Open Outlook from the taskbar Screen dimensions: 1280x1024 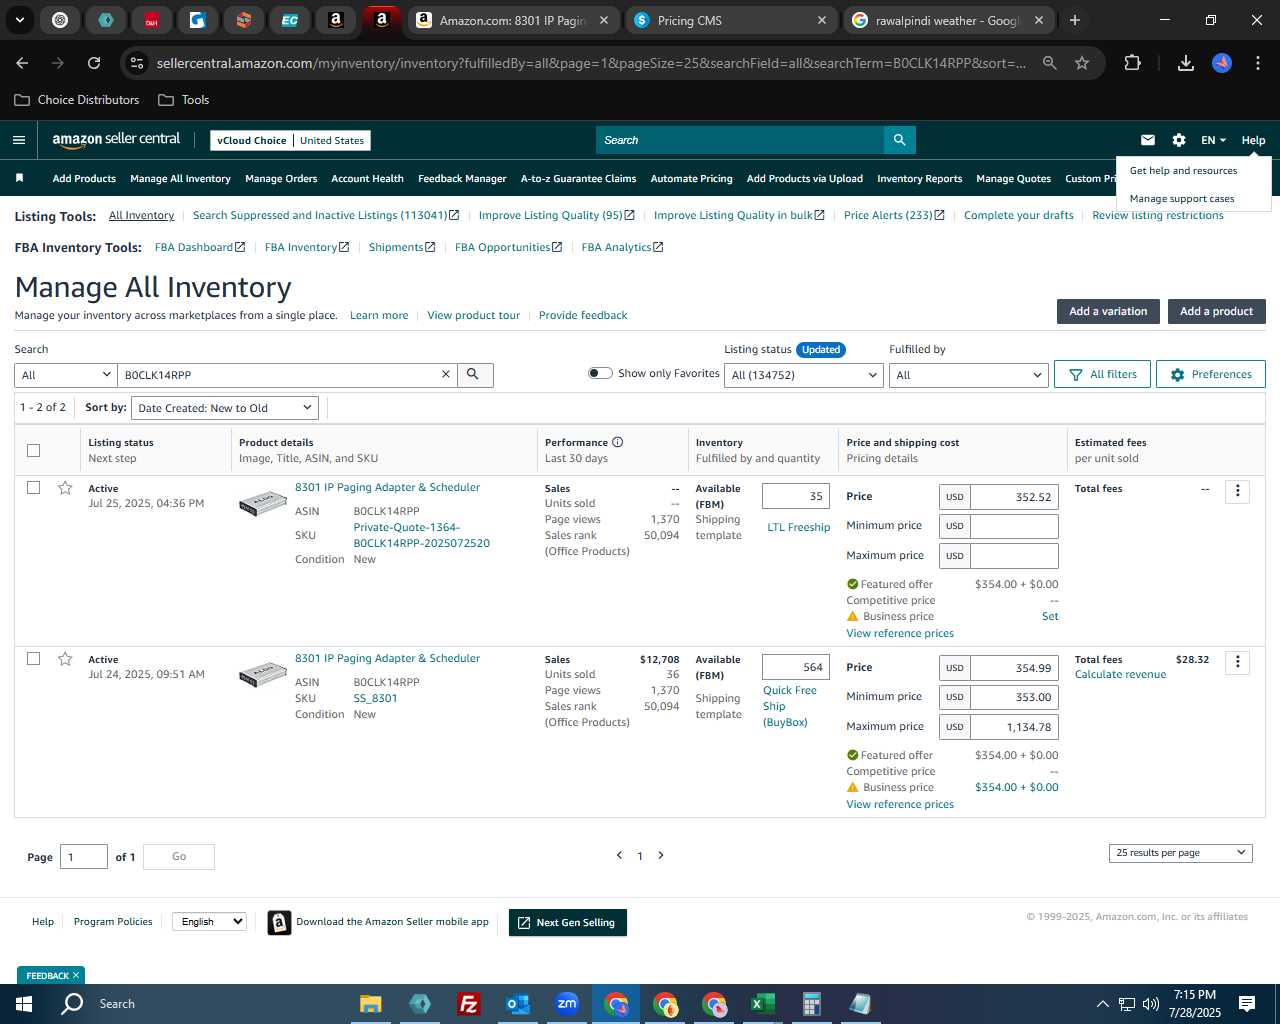click(x=518, y=1004)
